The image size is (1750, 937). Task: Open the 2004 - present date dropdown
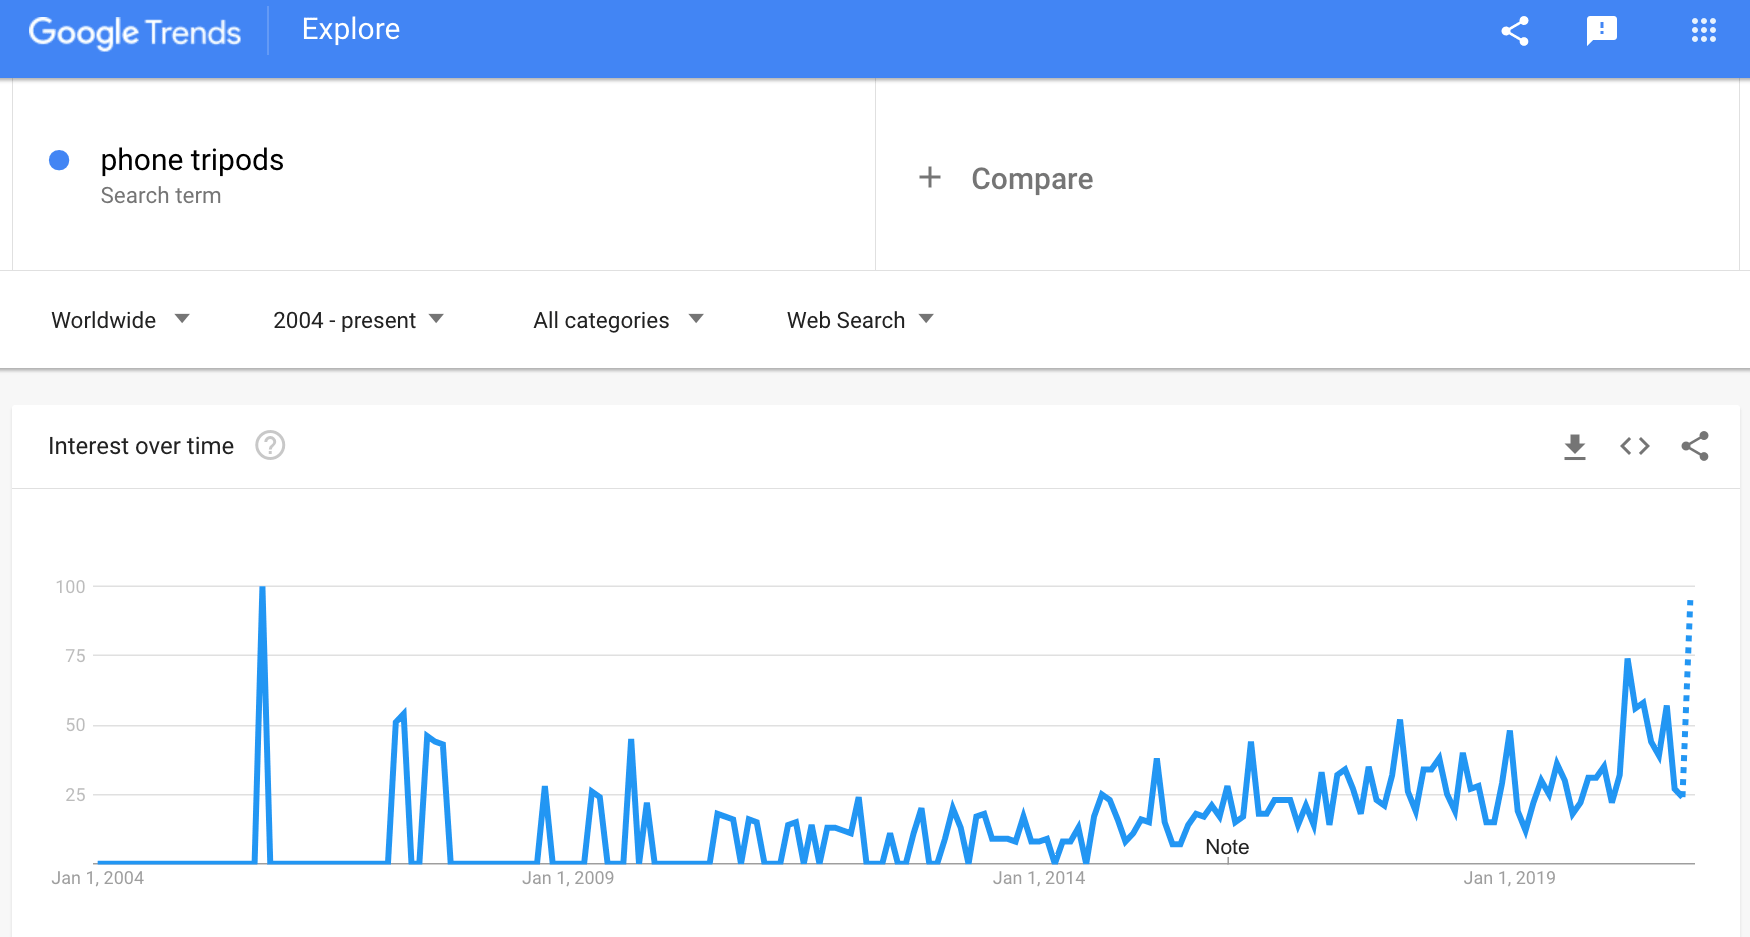coord(358,320)
